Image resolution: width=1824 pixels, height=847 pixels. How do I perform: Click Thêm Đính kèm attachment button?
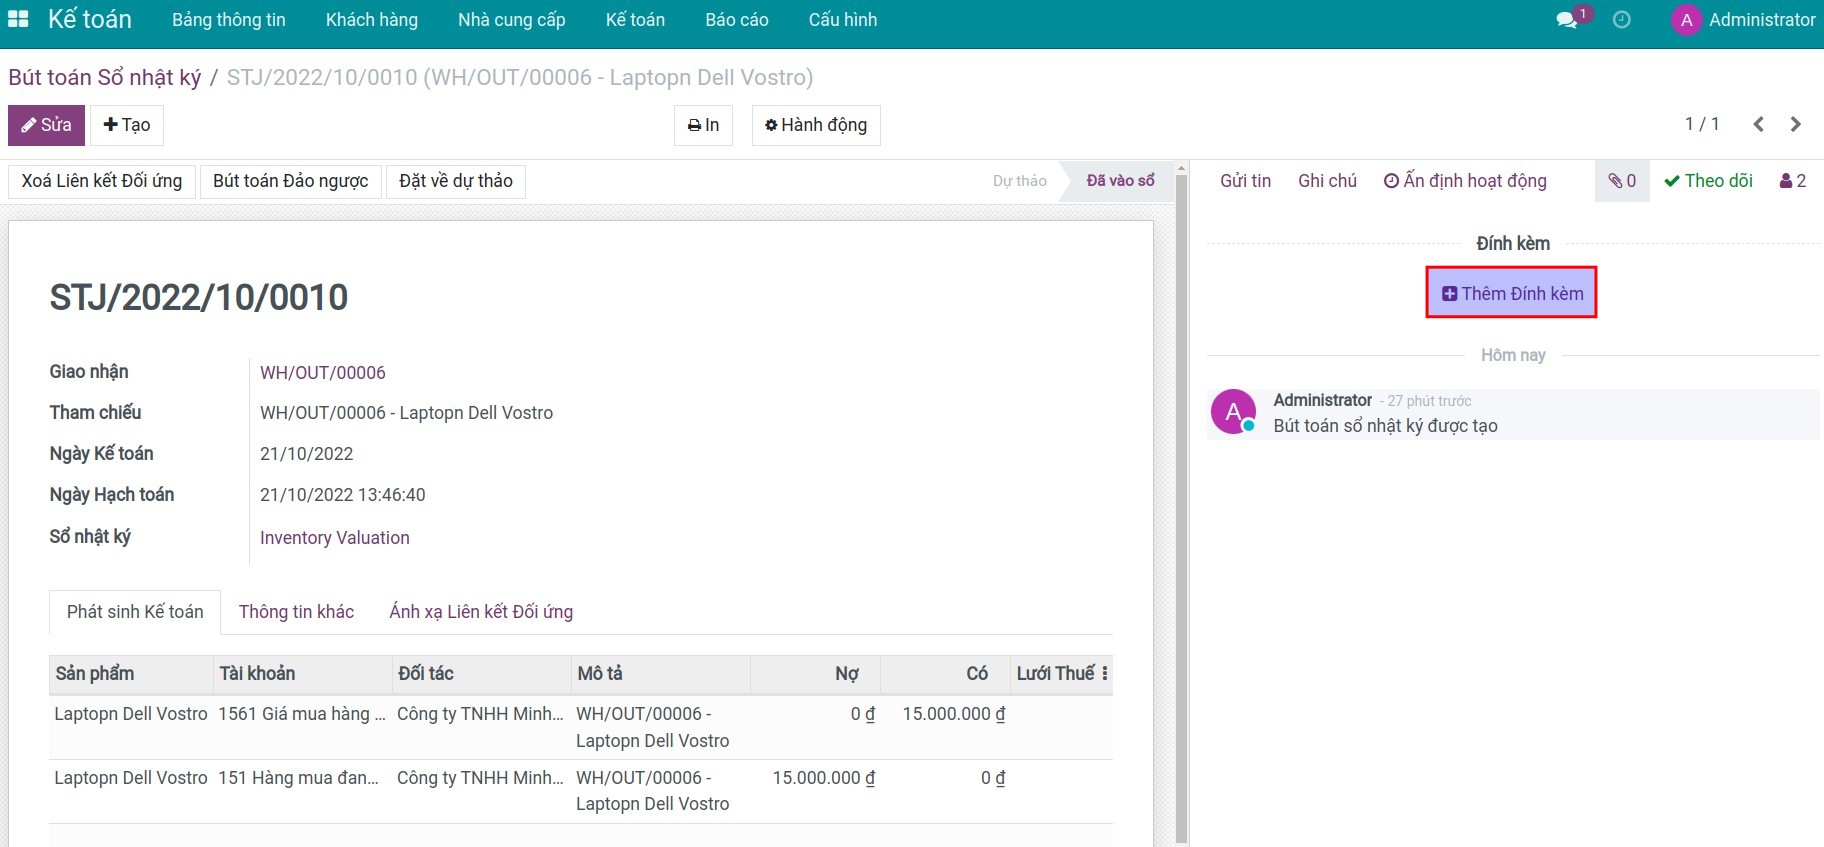[1511, 293]
